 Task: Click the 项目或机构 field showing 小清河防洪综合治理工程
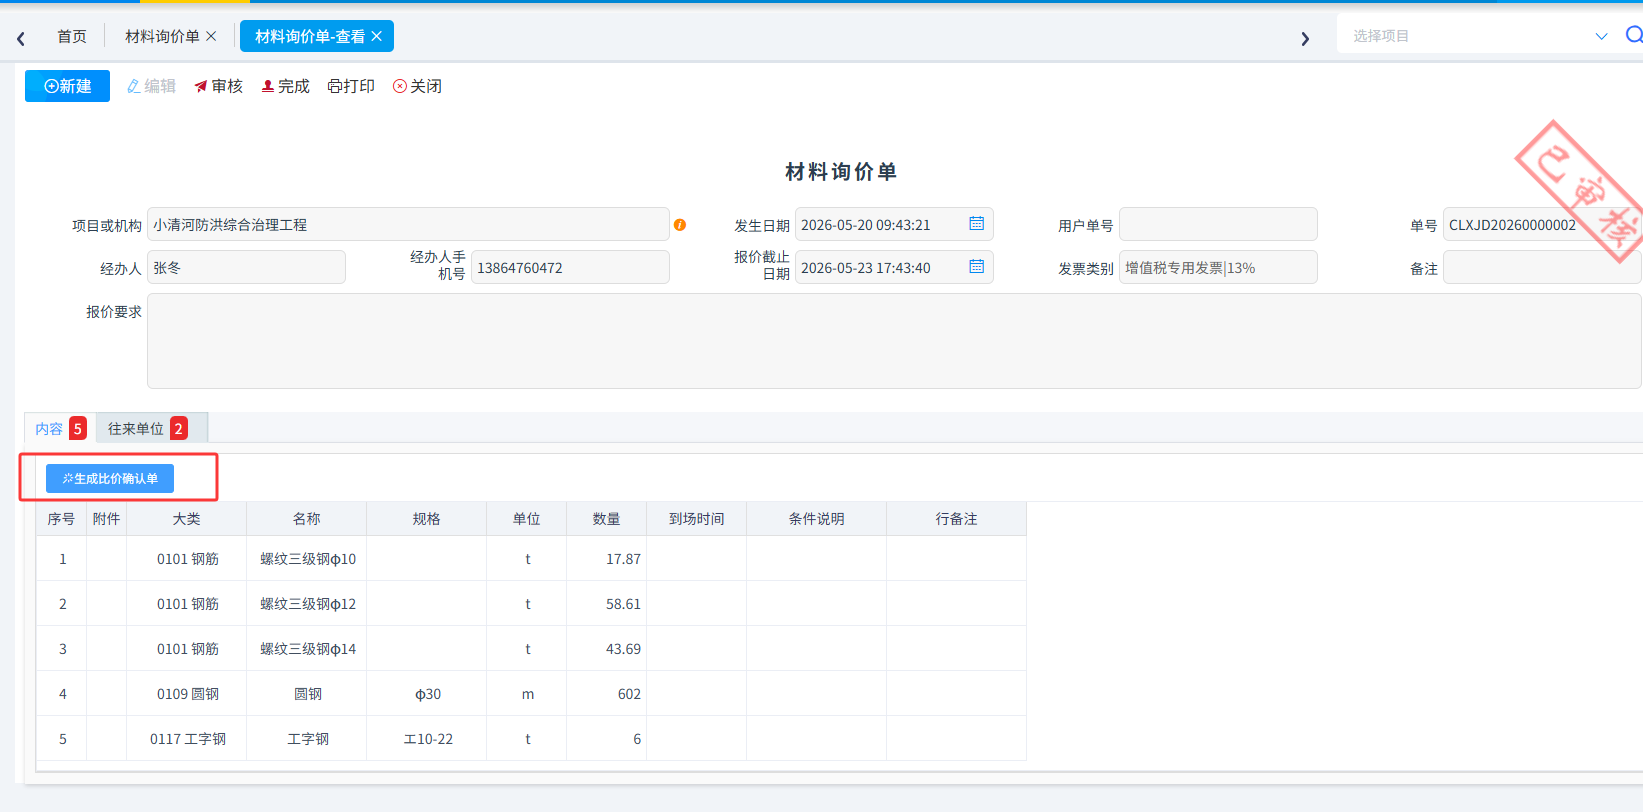tap(408, 224)
